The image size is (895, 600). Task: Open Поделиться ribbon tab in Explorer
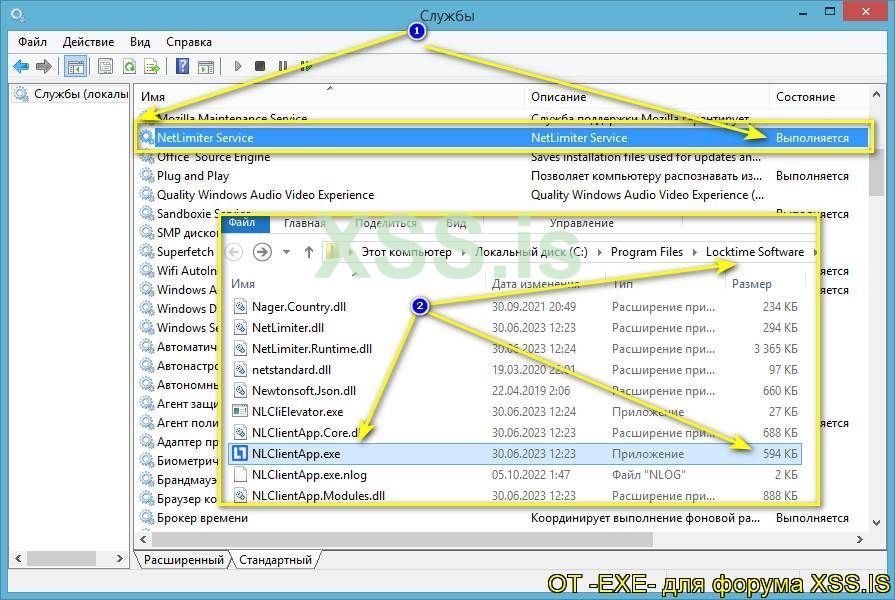(386, 223)
